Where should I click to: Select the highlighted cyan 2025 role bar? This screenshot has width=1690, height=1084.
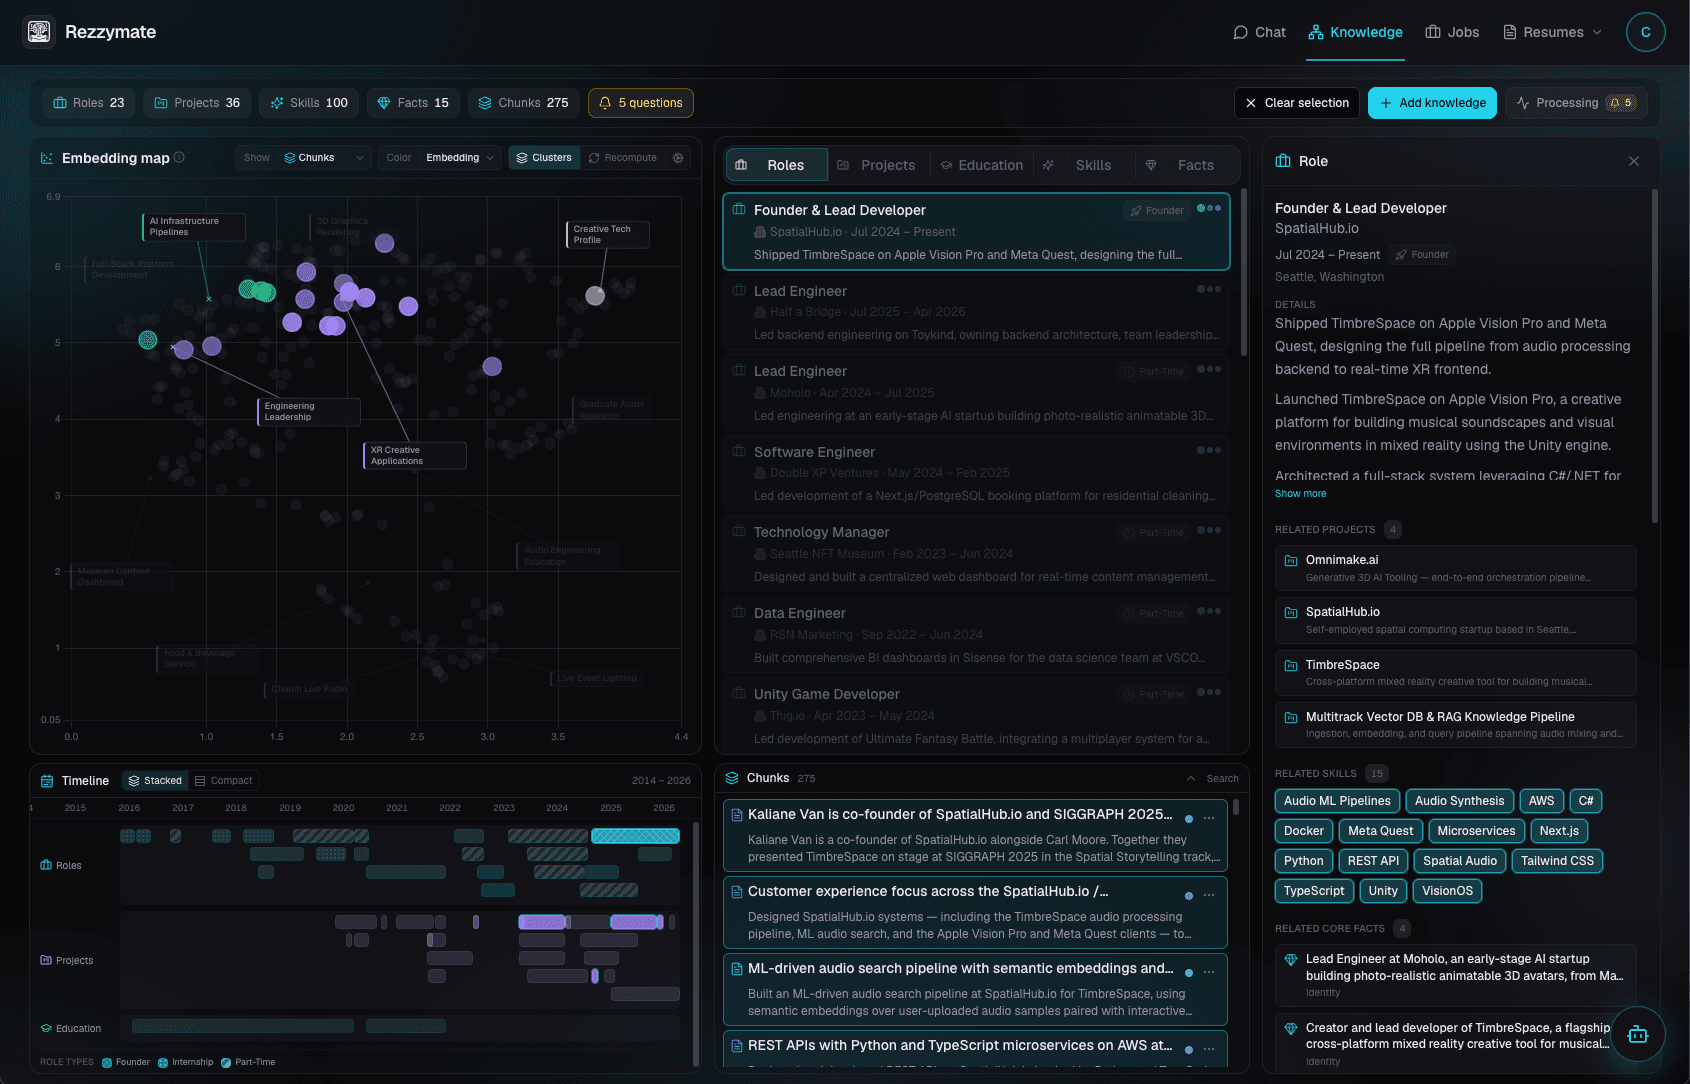click(636, 836)
